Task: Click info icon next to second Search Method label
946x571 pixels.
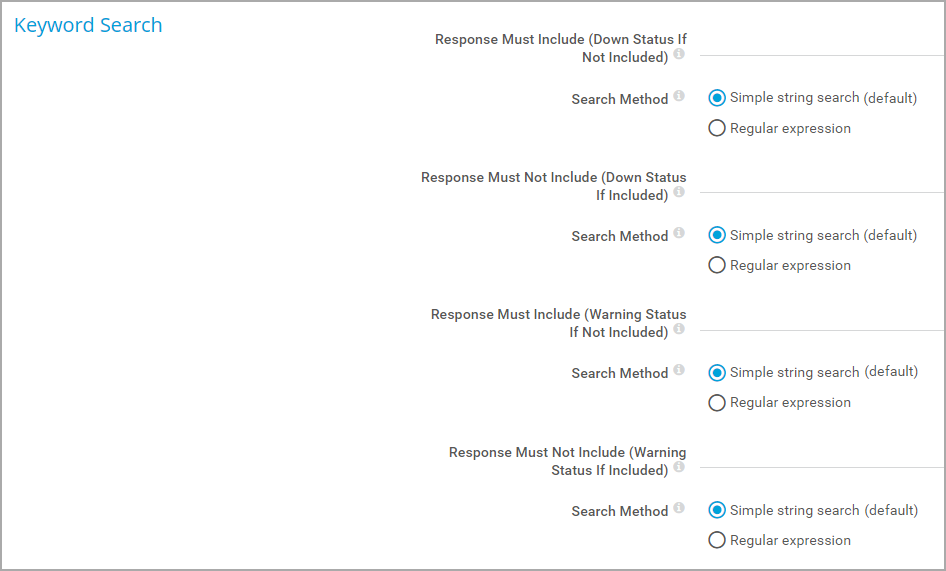Action: pos(679,232)
